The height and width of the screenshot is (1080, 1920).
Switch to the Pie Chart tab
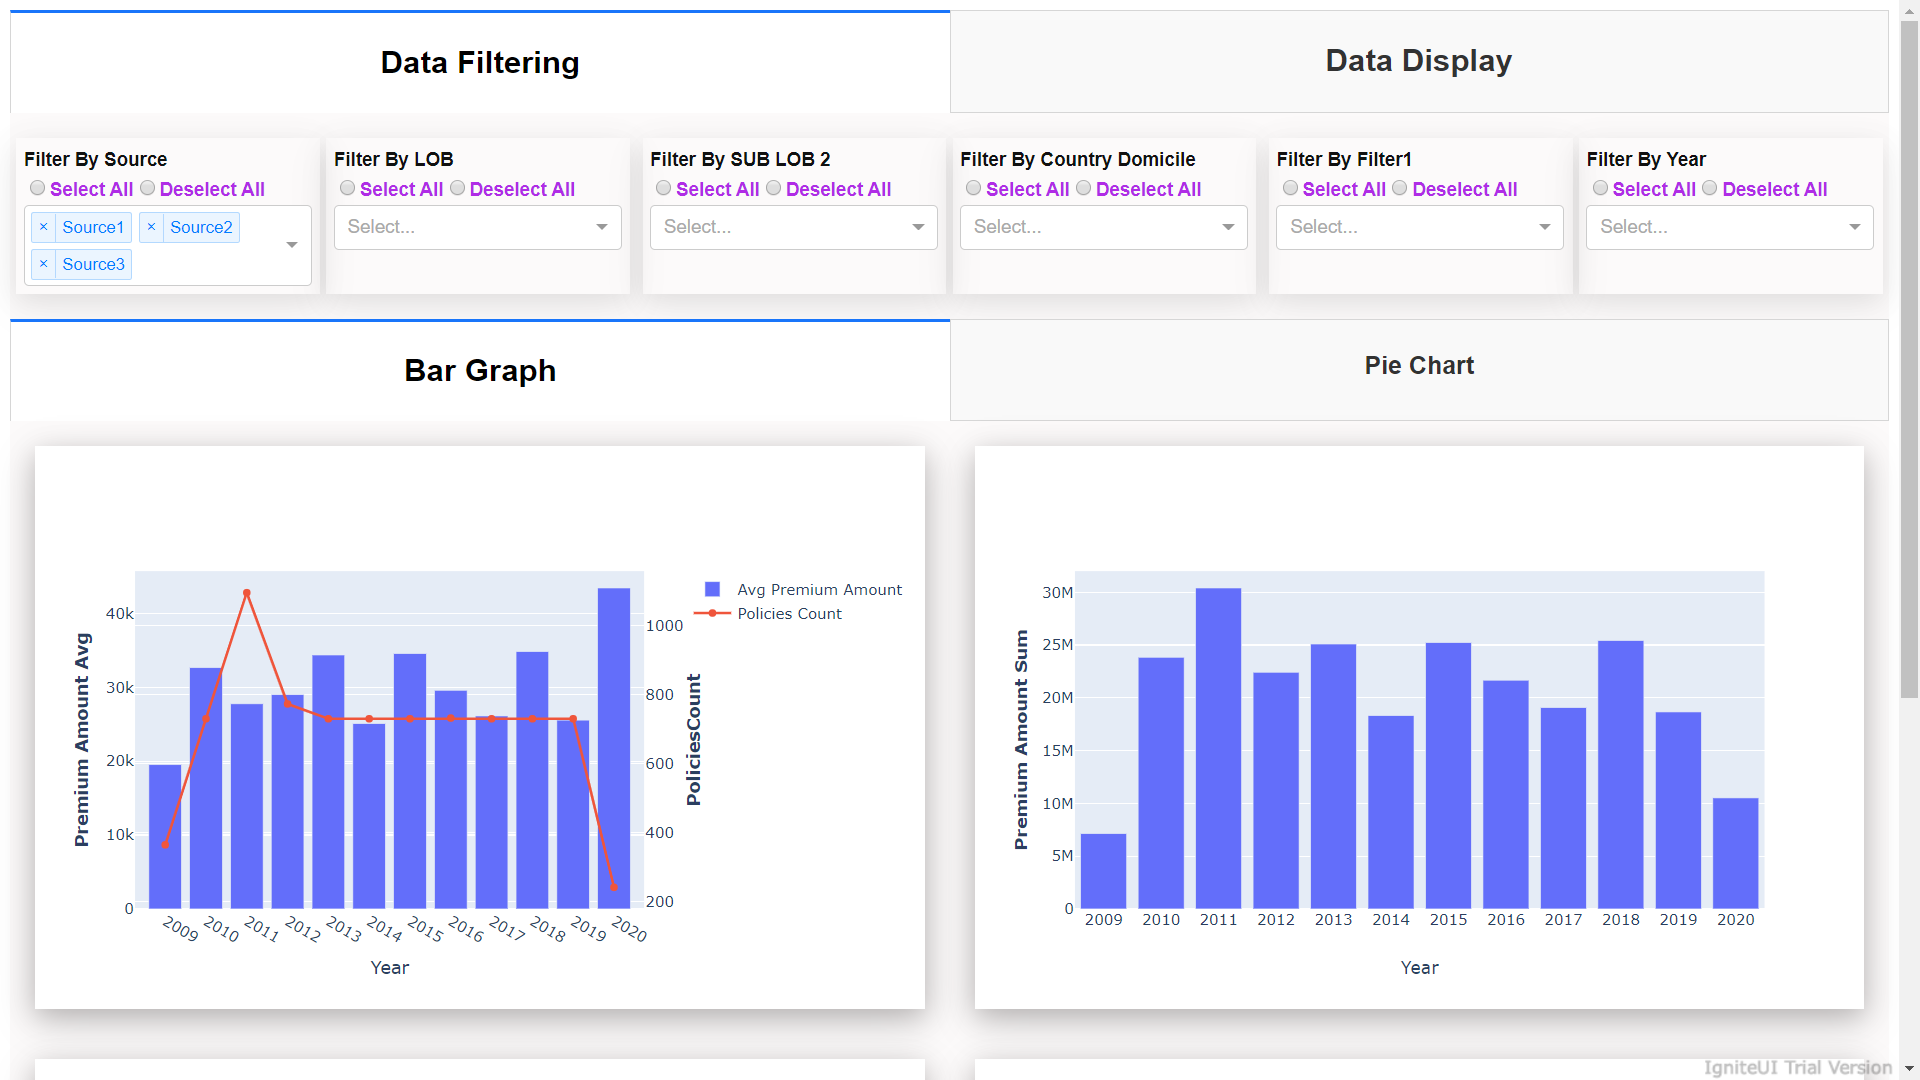click(1418, 366)
